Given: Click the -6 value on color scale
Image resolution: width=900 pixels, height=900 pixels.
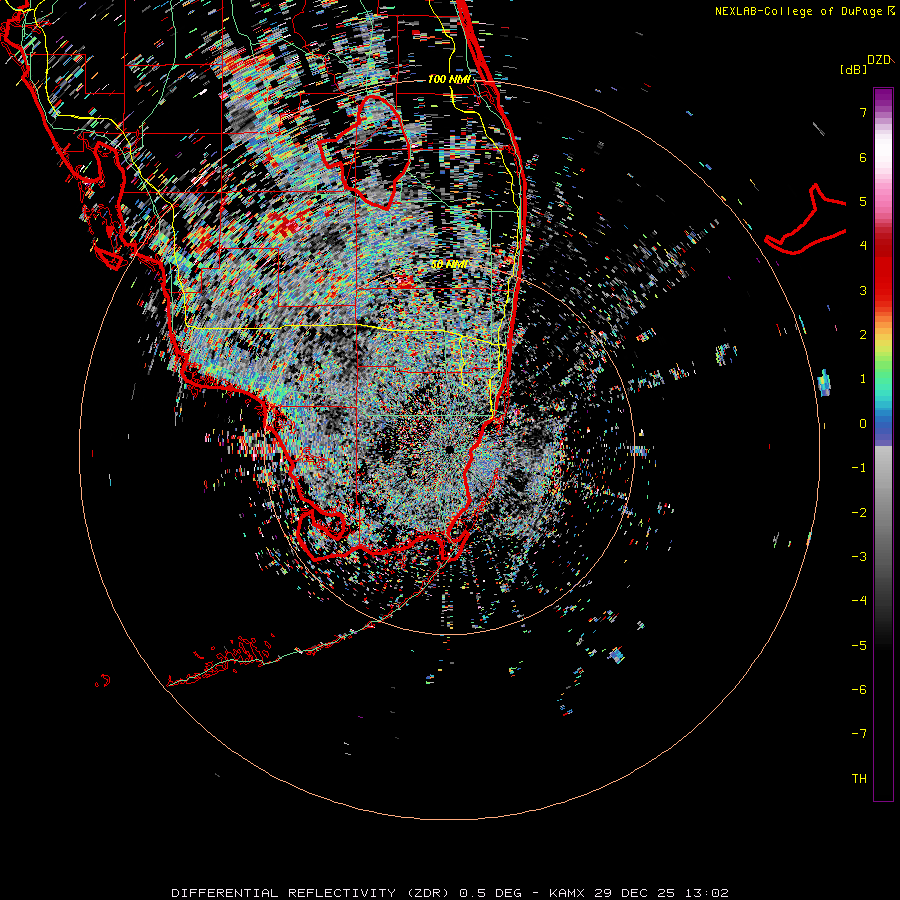Looking at the screenshot, I should pos(859,690).
